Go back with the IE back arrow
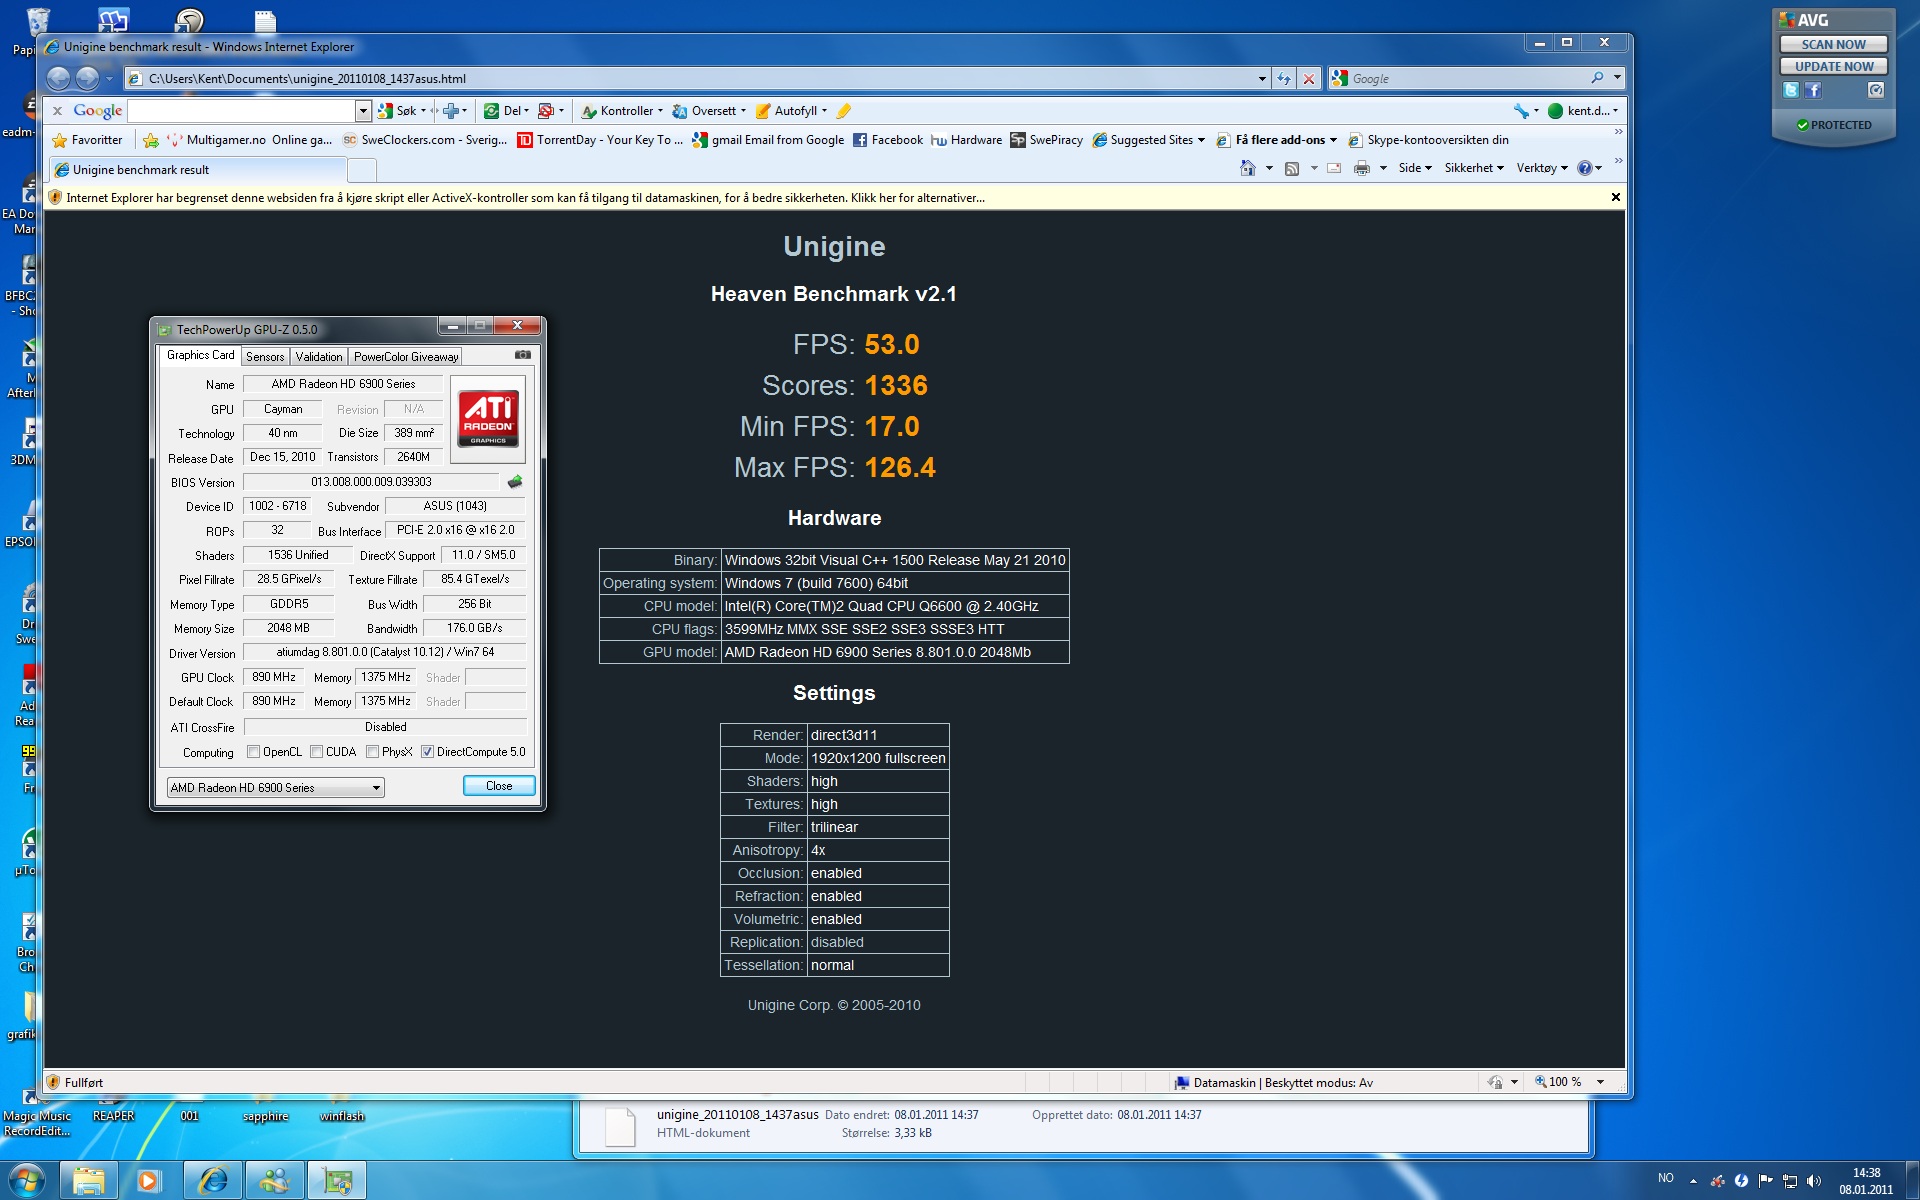The image size is (1920, 1200). 59,78
